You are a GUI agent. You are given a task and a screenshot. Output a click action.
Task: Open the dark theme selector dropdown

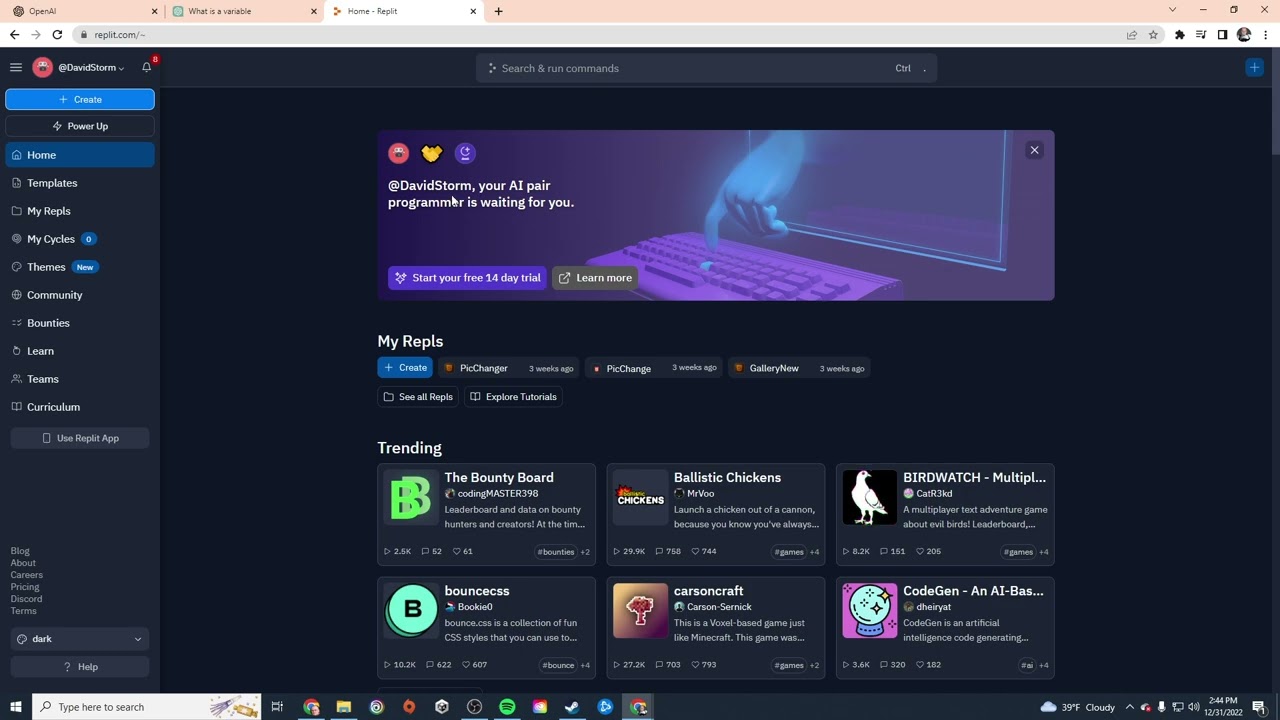pyautogui.click(x=80, y=639)
